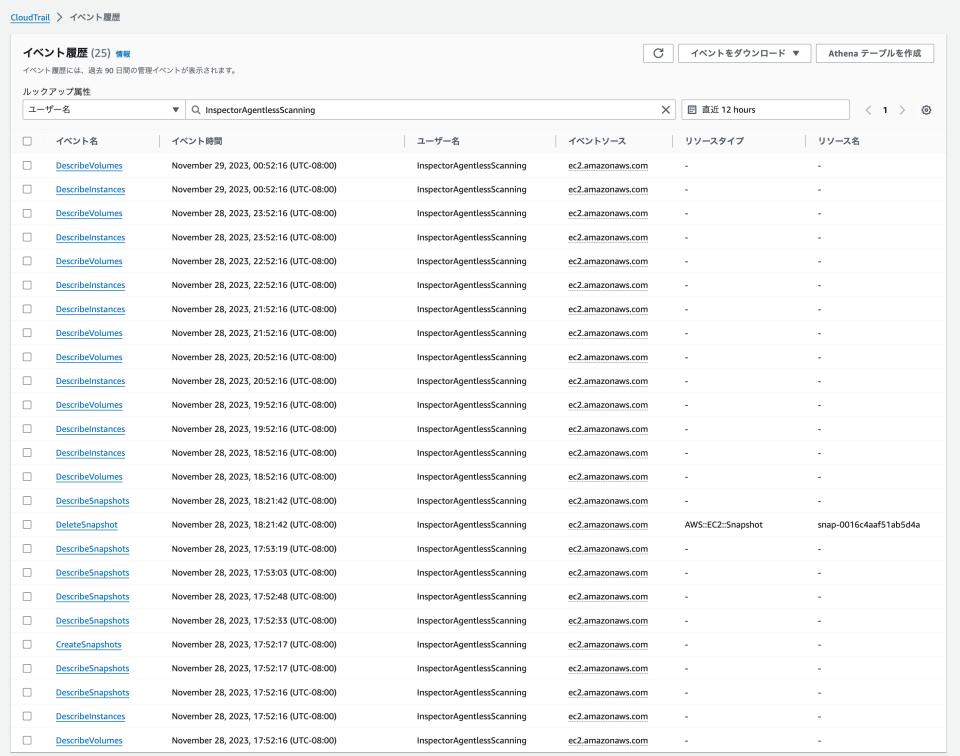The width and height of the screenshot is (960, 756).
Task: Click time November 28, 2023, 17:53:03
Action: [253, 572]
